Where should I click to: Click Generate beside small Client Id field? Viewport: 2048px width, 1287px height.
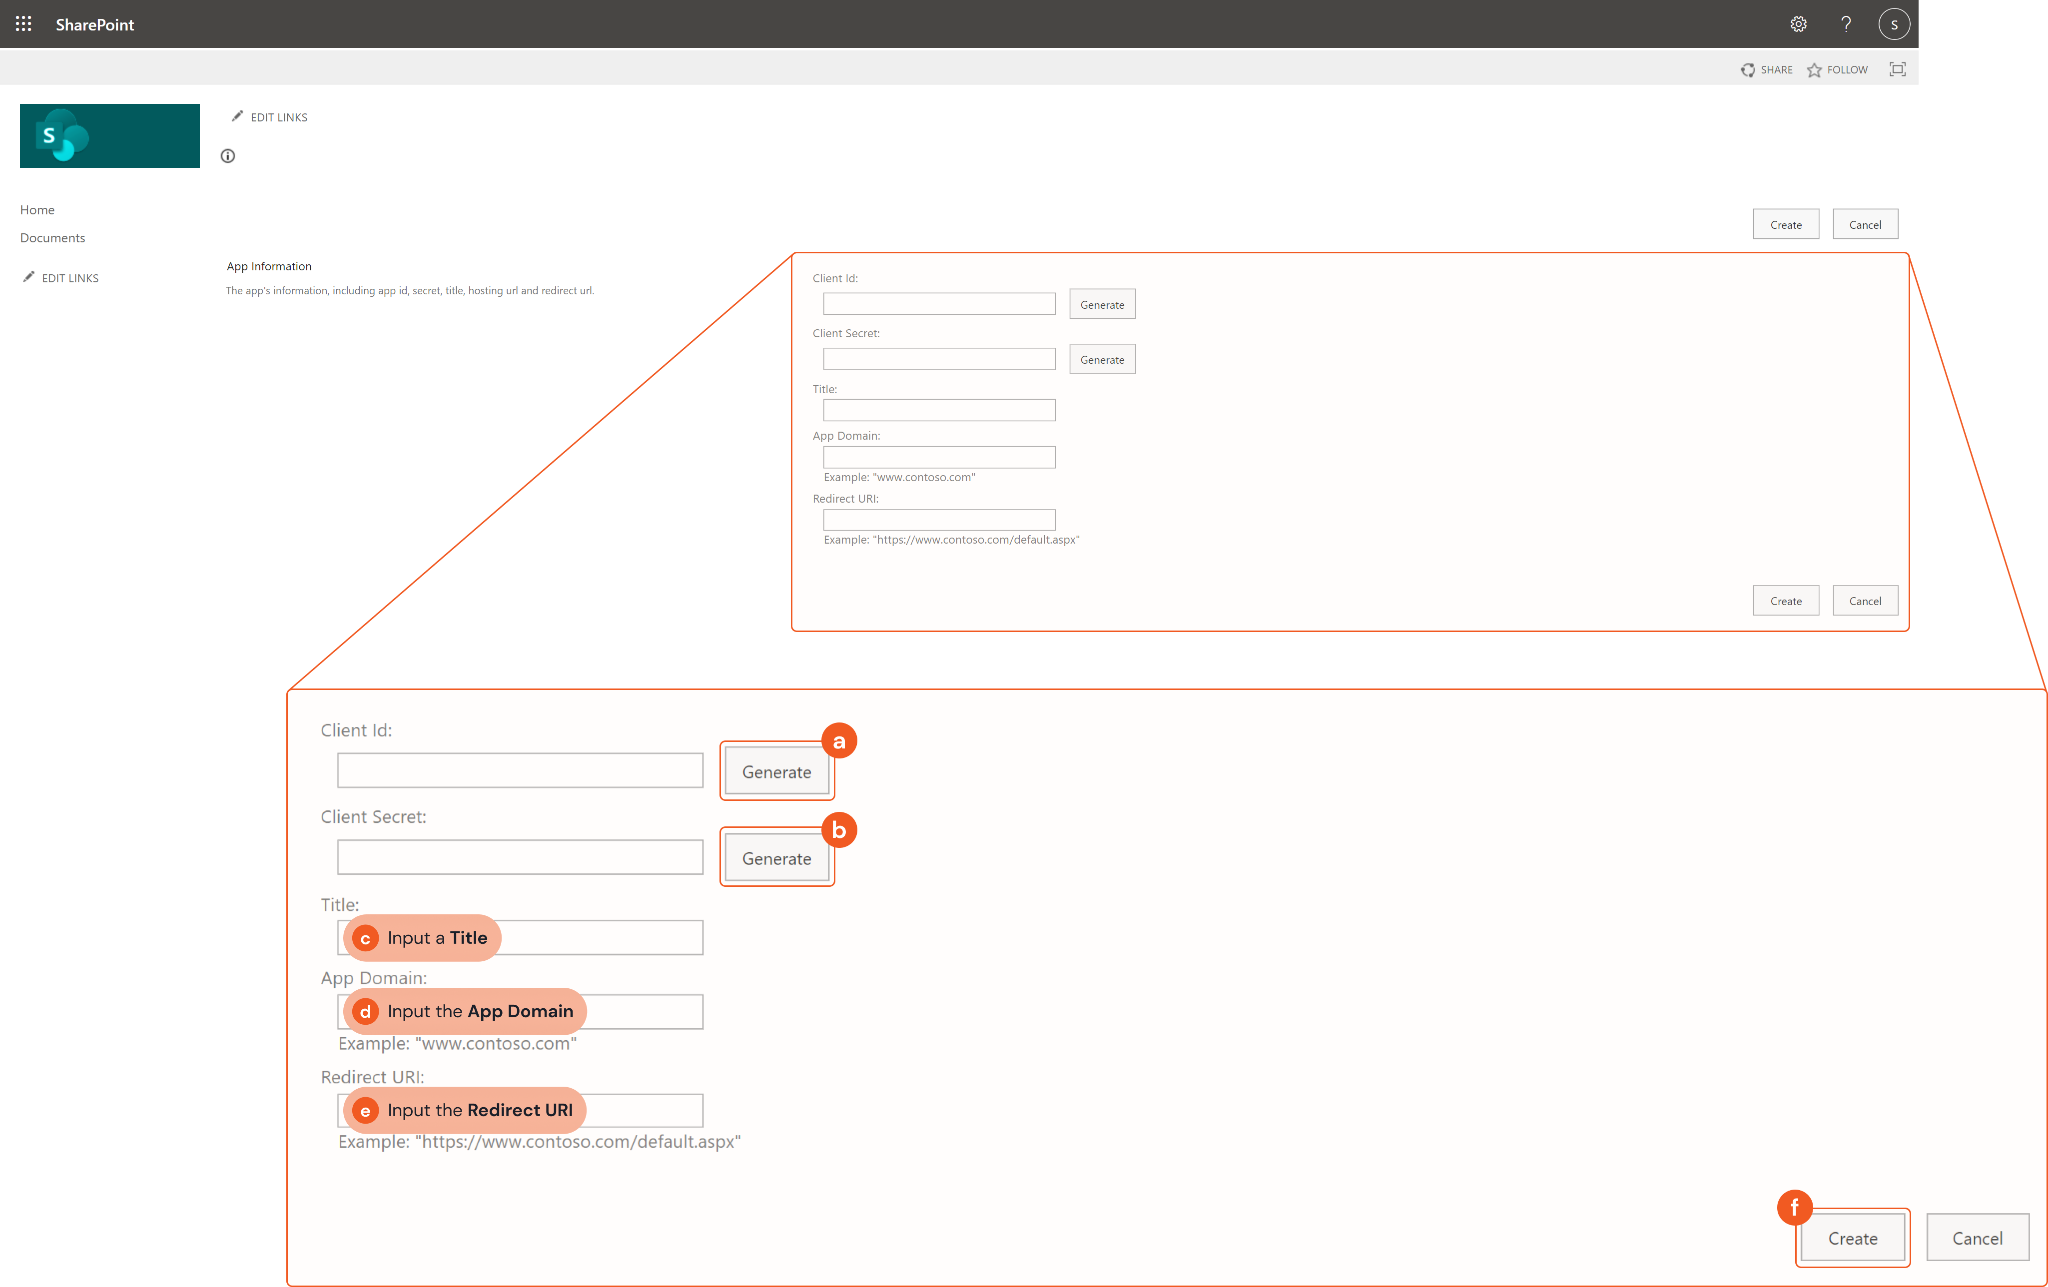pos(1102,305)
